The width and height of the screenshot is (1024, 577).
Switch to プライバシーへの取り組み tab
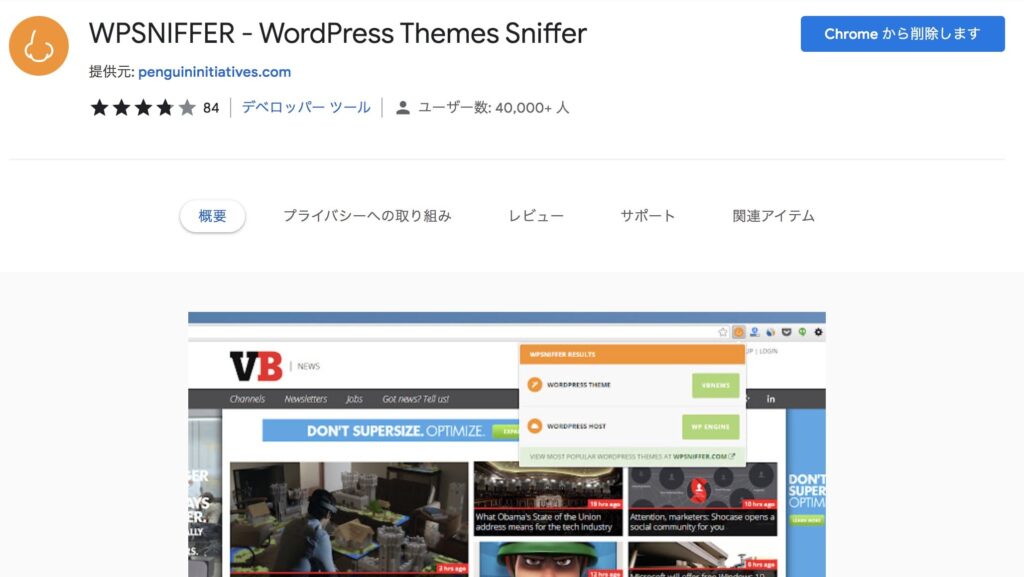tap(367, 216)
